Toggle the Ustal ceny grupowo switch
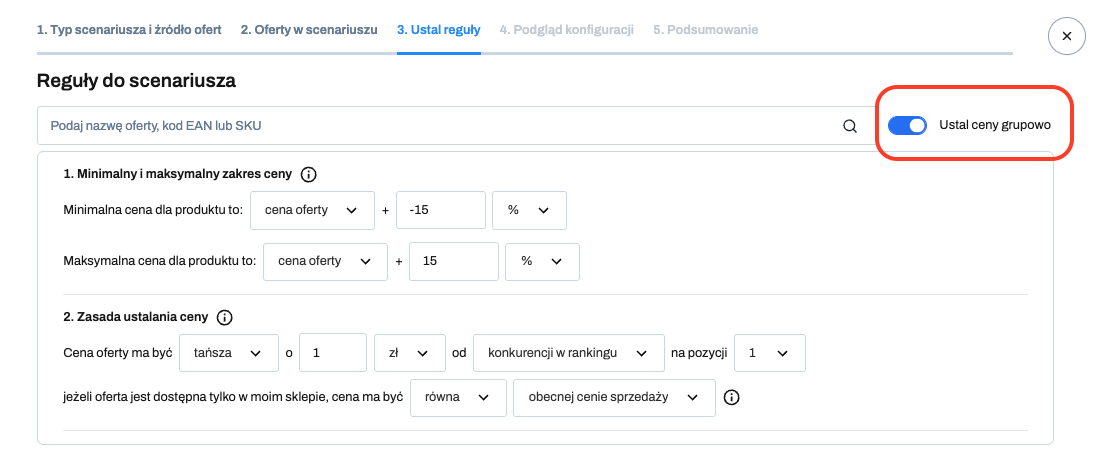 907,125
